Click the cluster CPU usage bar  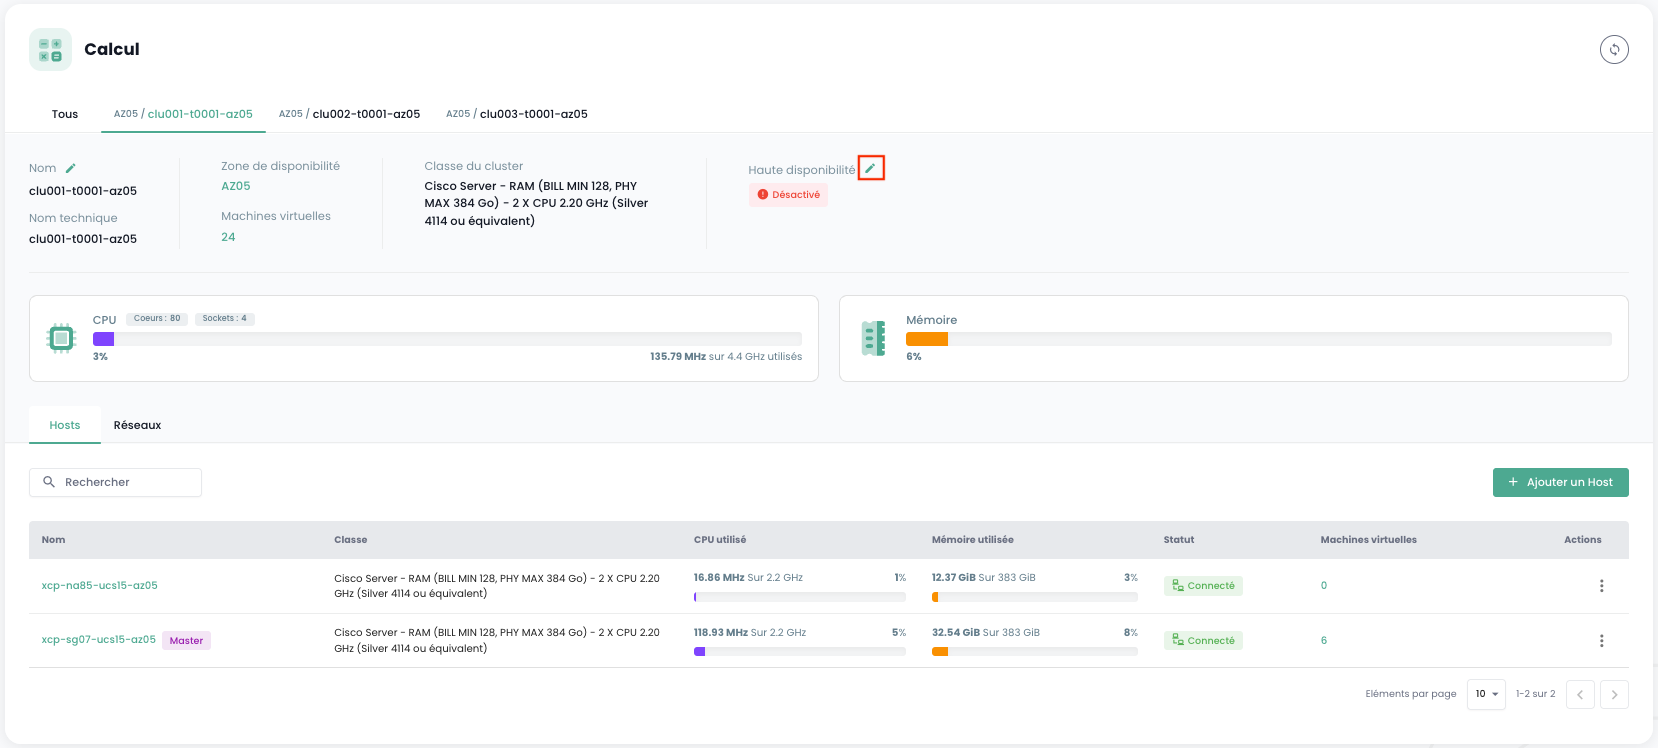(447, 339)
